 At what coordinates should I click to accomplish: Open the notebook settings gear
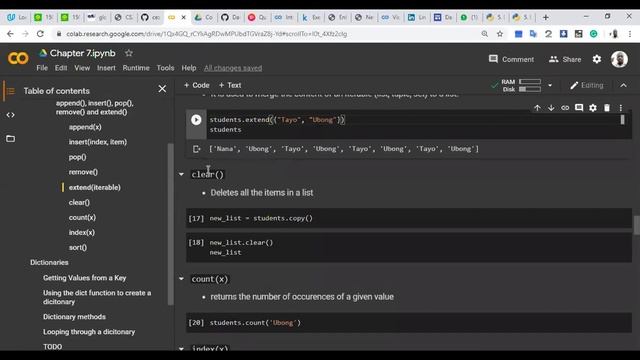(x=597, y=59)
